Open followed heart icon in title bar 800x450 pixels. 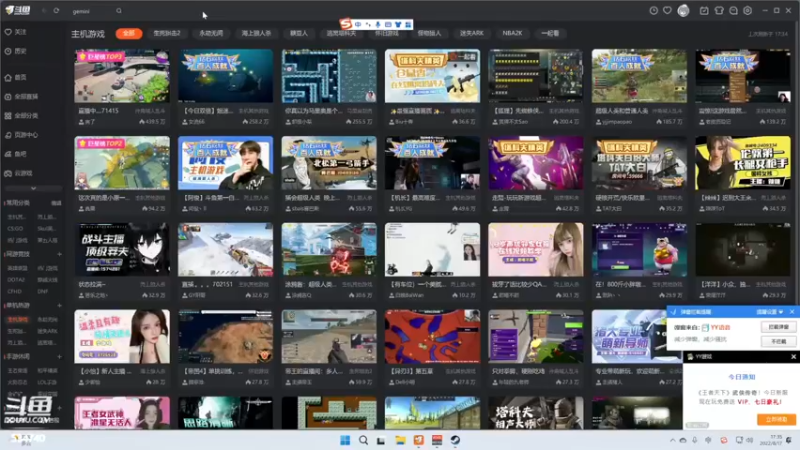[x=667, y=11]
